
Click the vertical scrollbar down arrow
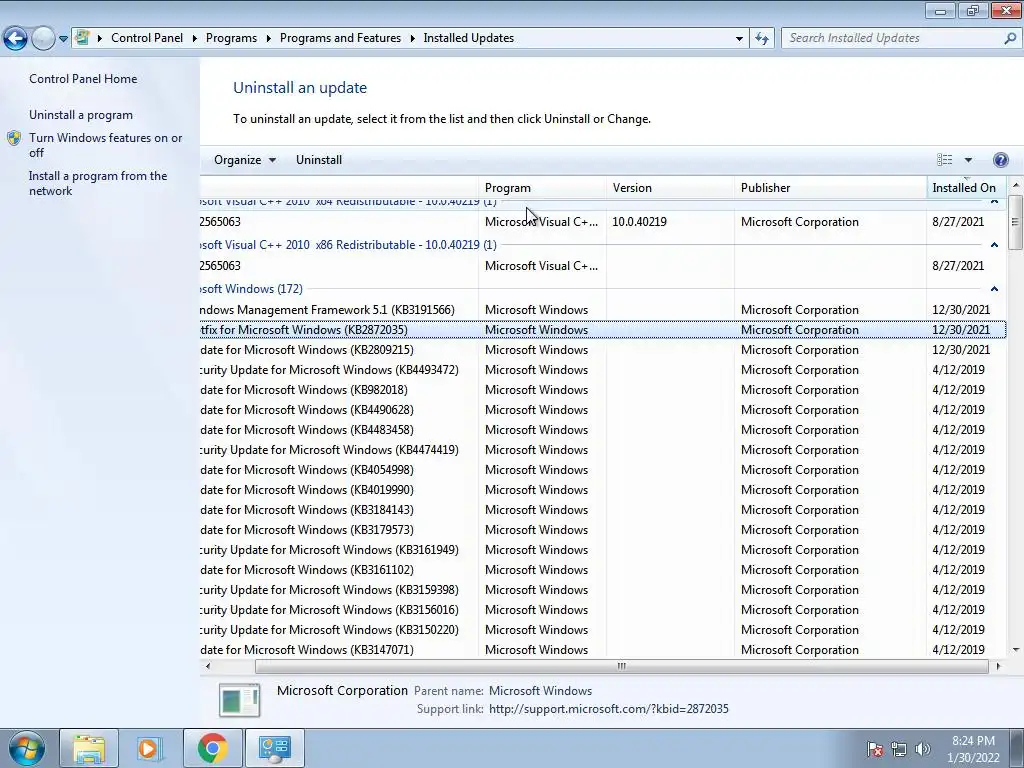(1016, 650)
